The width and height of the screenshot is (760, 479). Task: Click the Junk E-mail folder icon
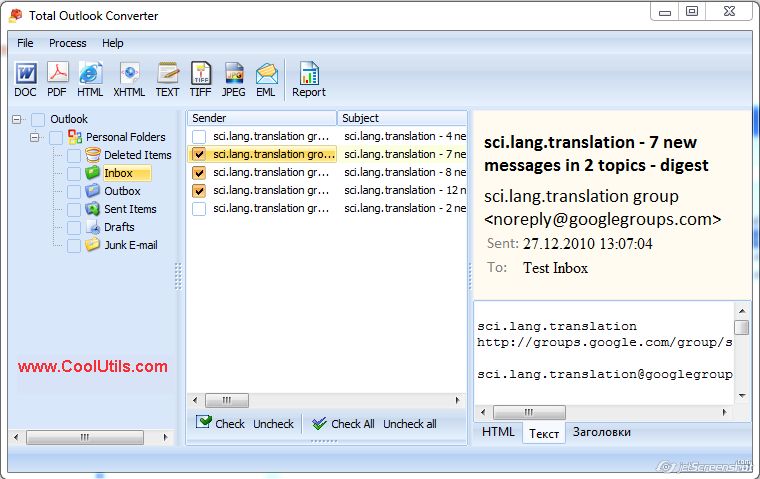(93, 244)
